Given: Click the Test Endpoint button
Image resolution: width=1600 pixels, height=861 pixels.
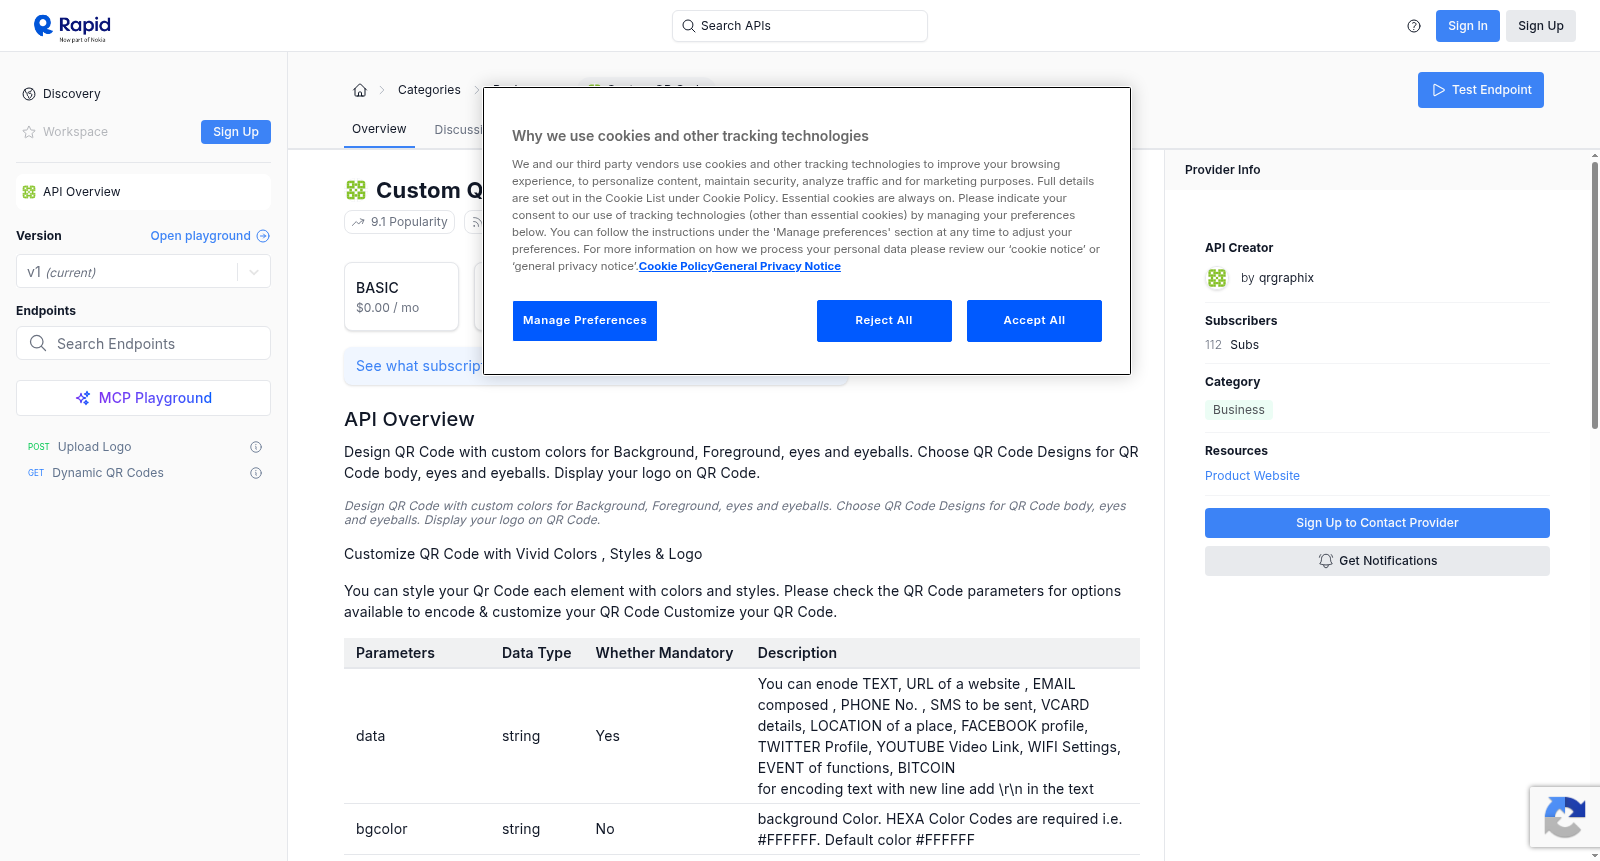Looking at the screenshot, I should [x=1481, y=90].
